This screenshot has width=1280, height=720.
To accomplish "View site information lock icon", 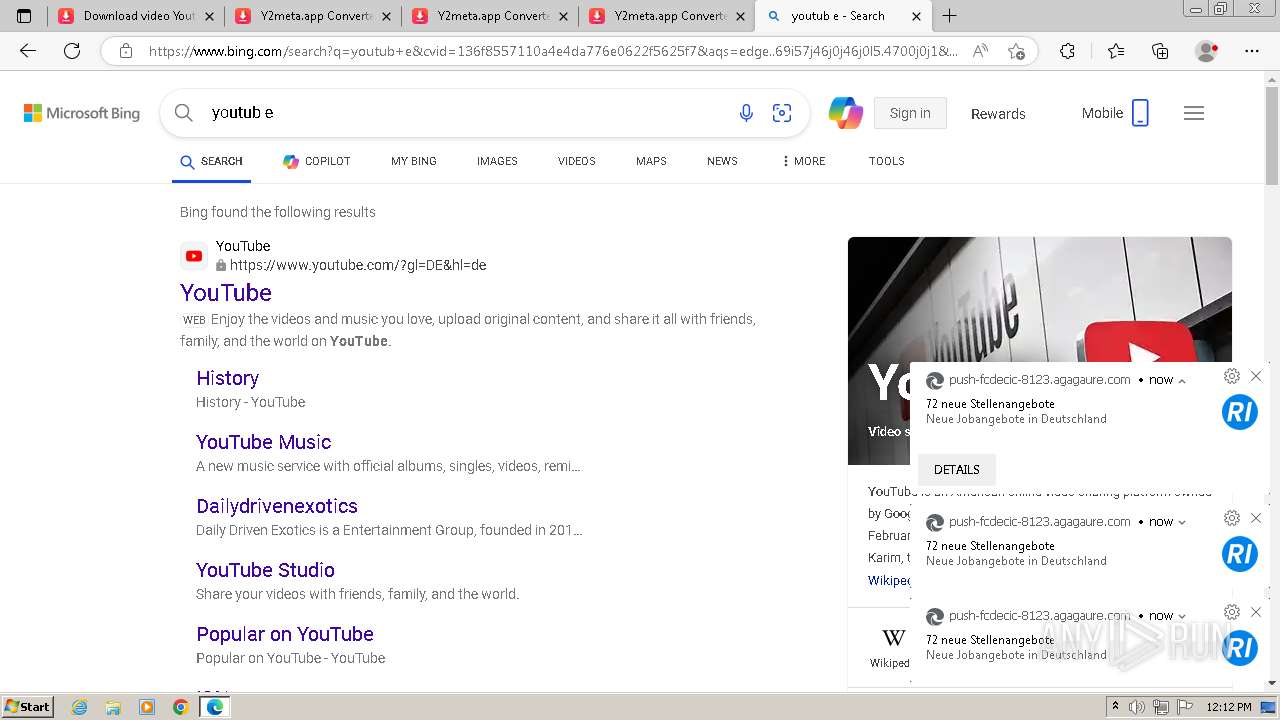I will click(x=125, y=51).
